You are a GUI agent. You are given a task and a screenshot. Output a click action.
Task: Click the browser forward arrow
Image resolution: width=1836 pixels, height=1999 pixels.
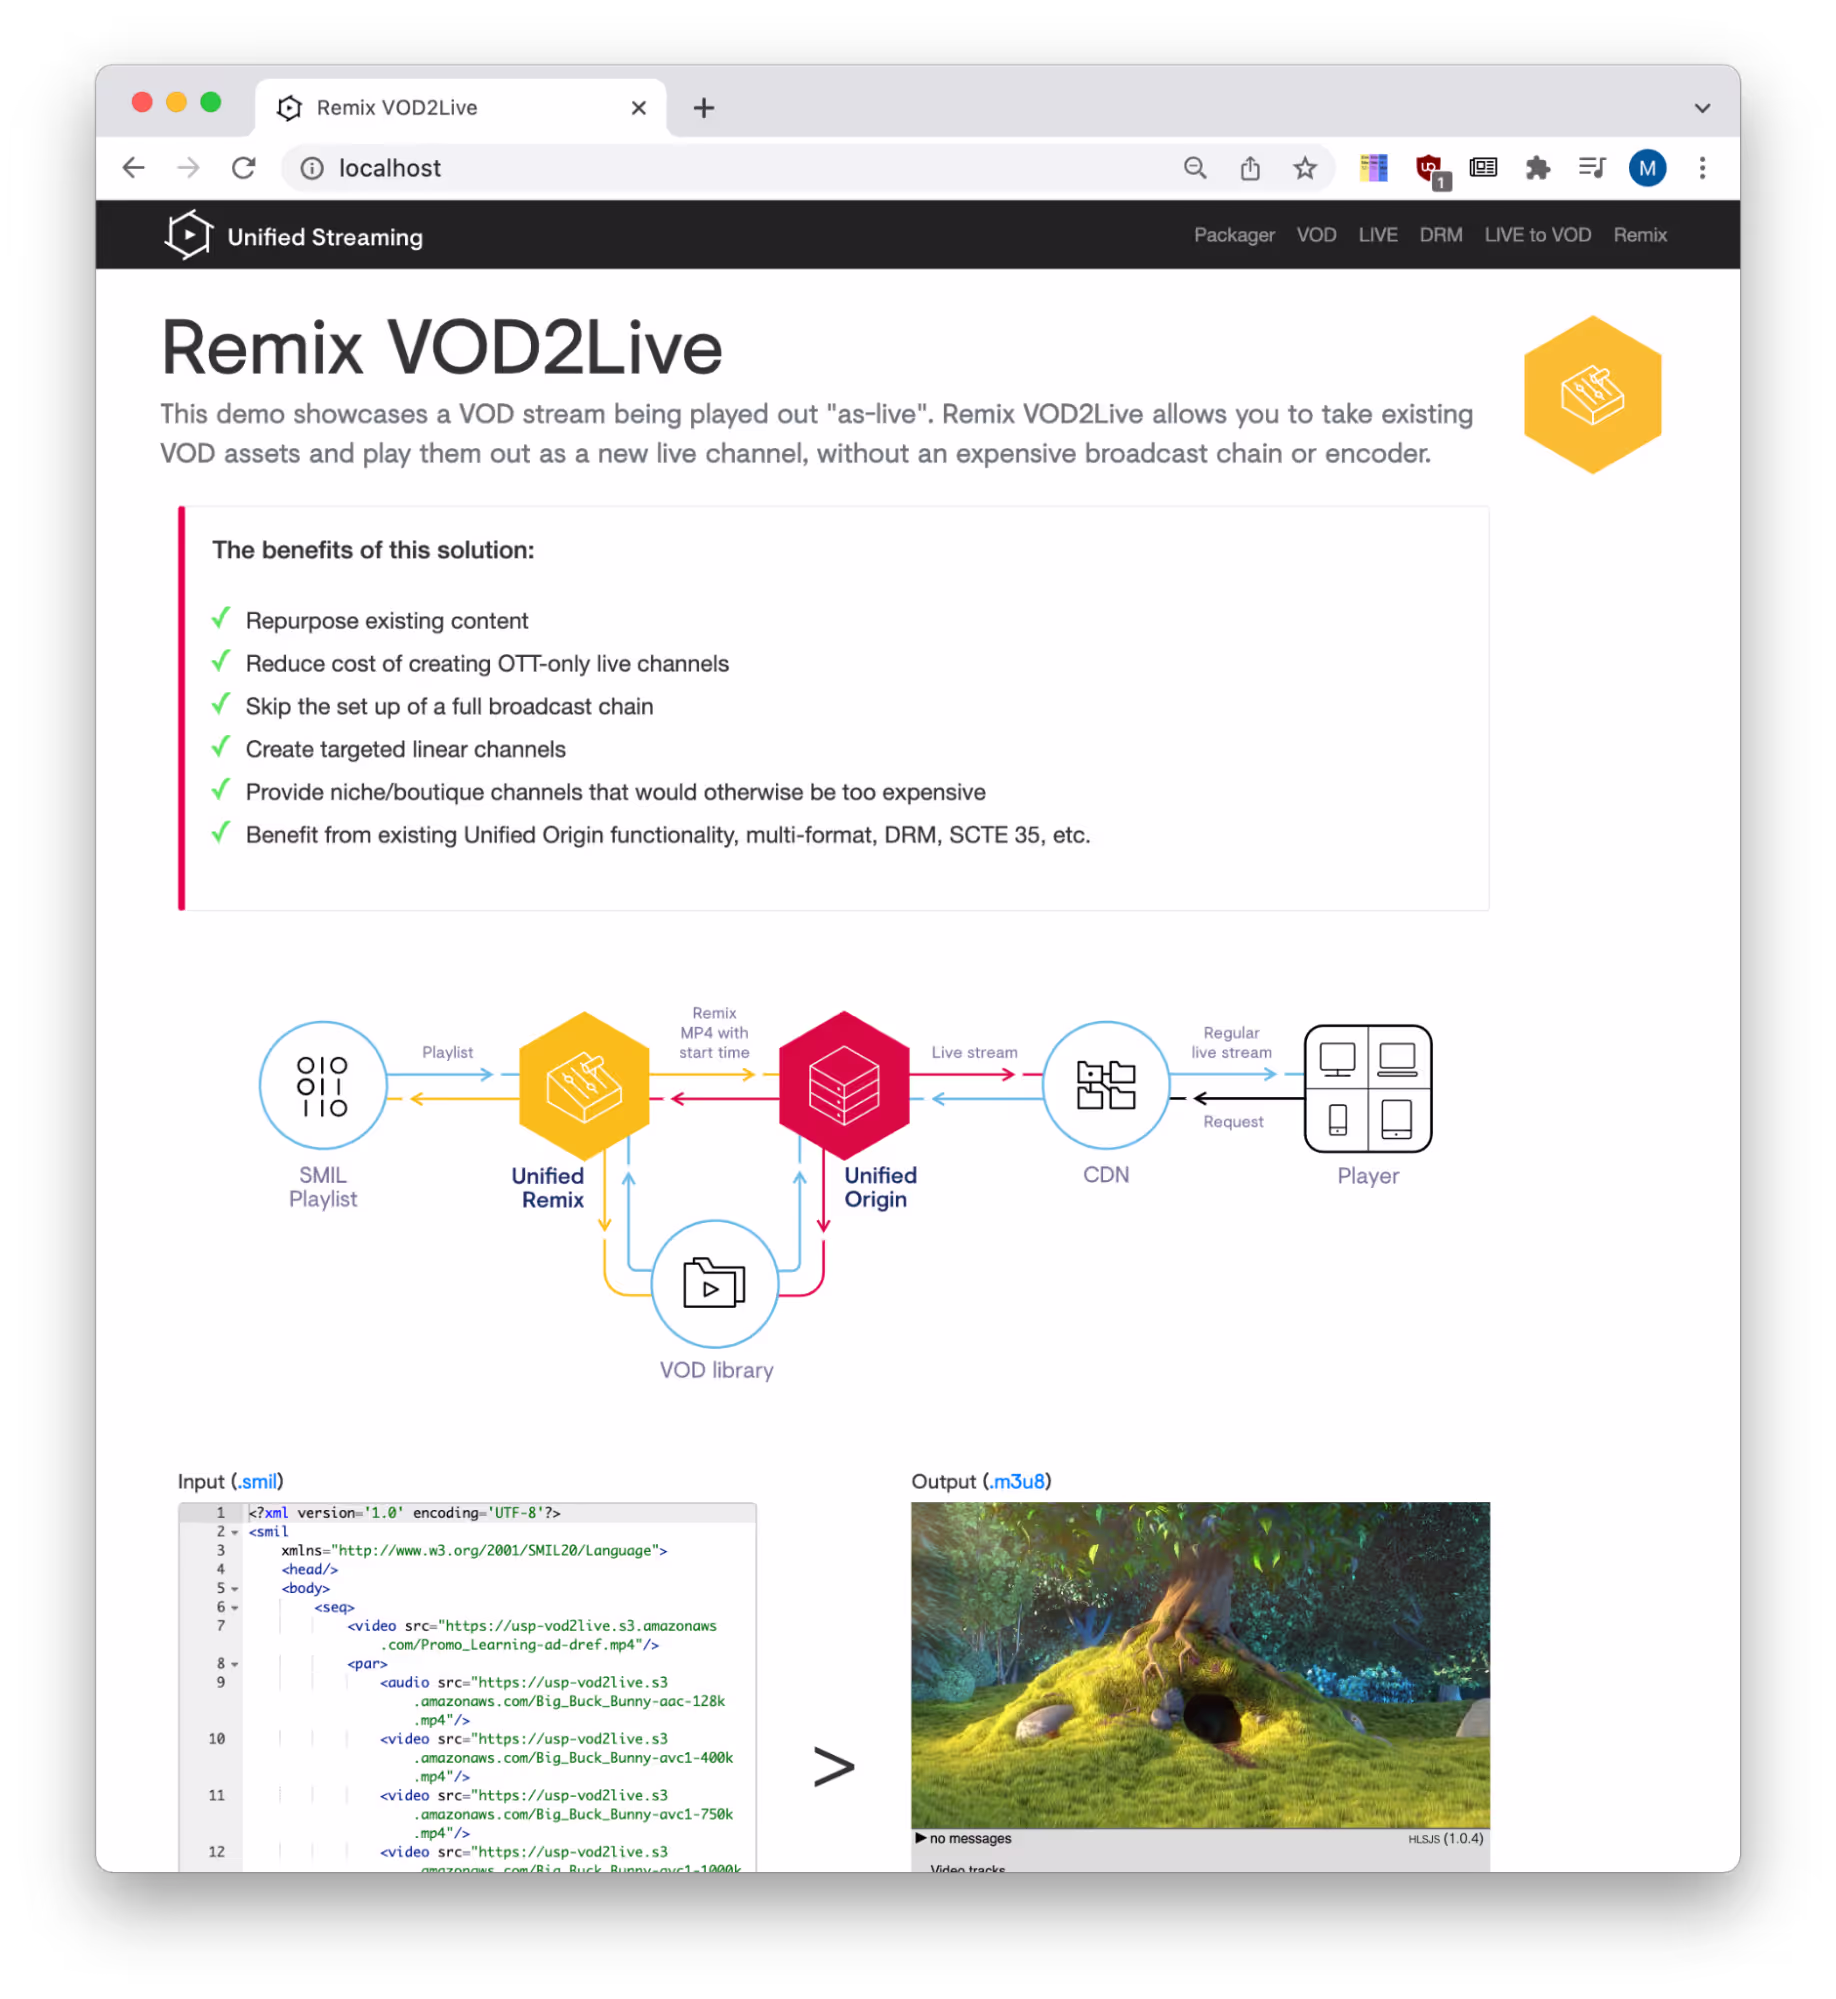(187, 167)
